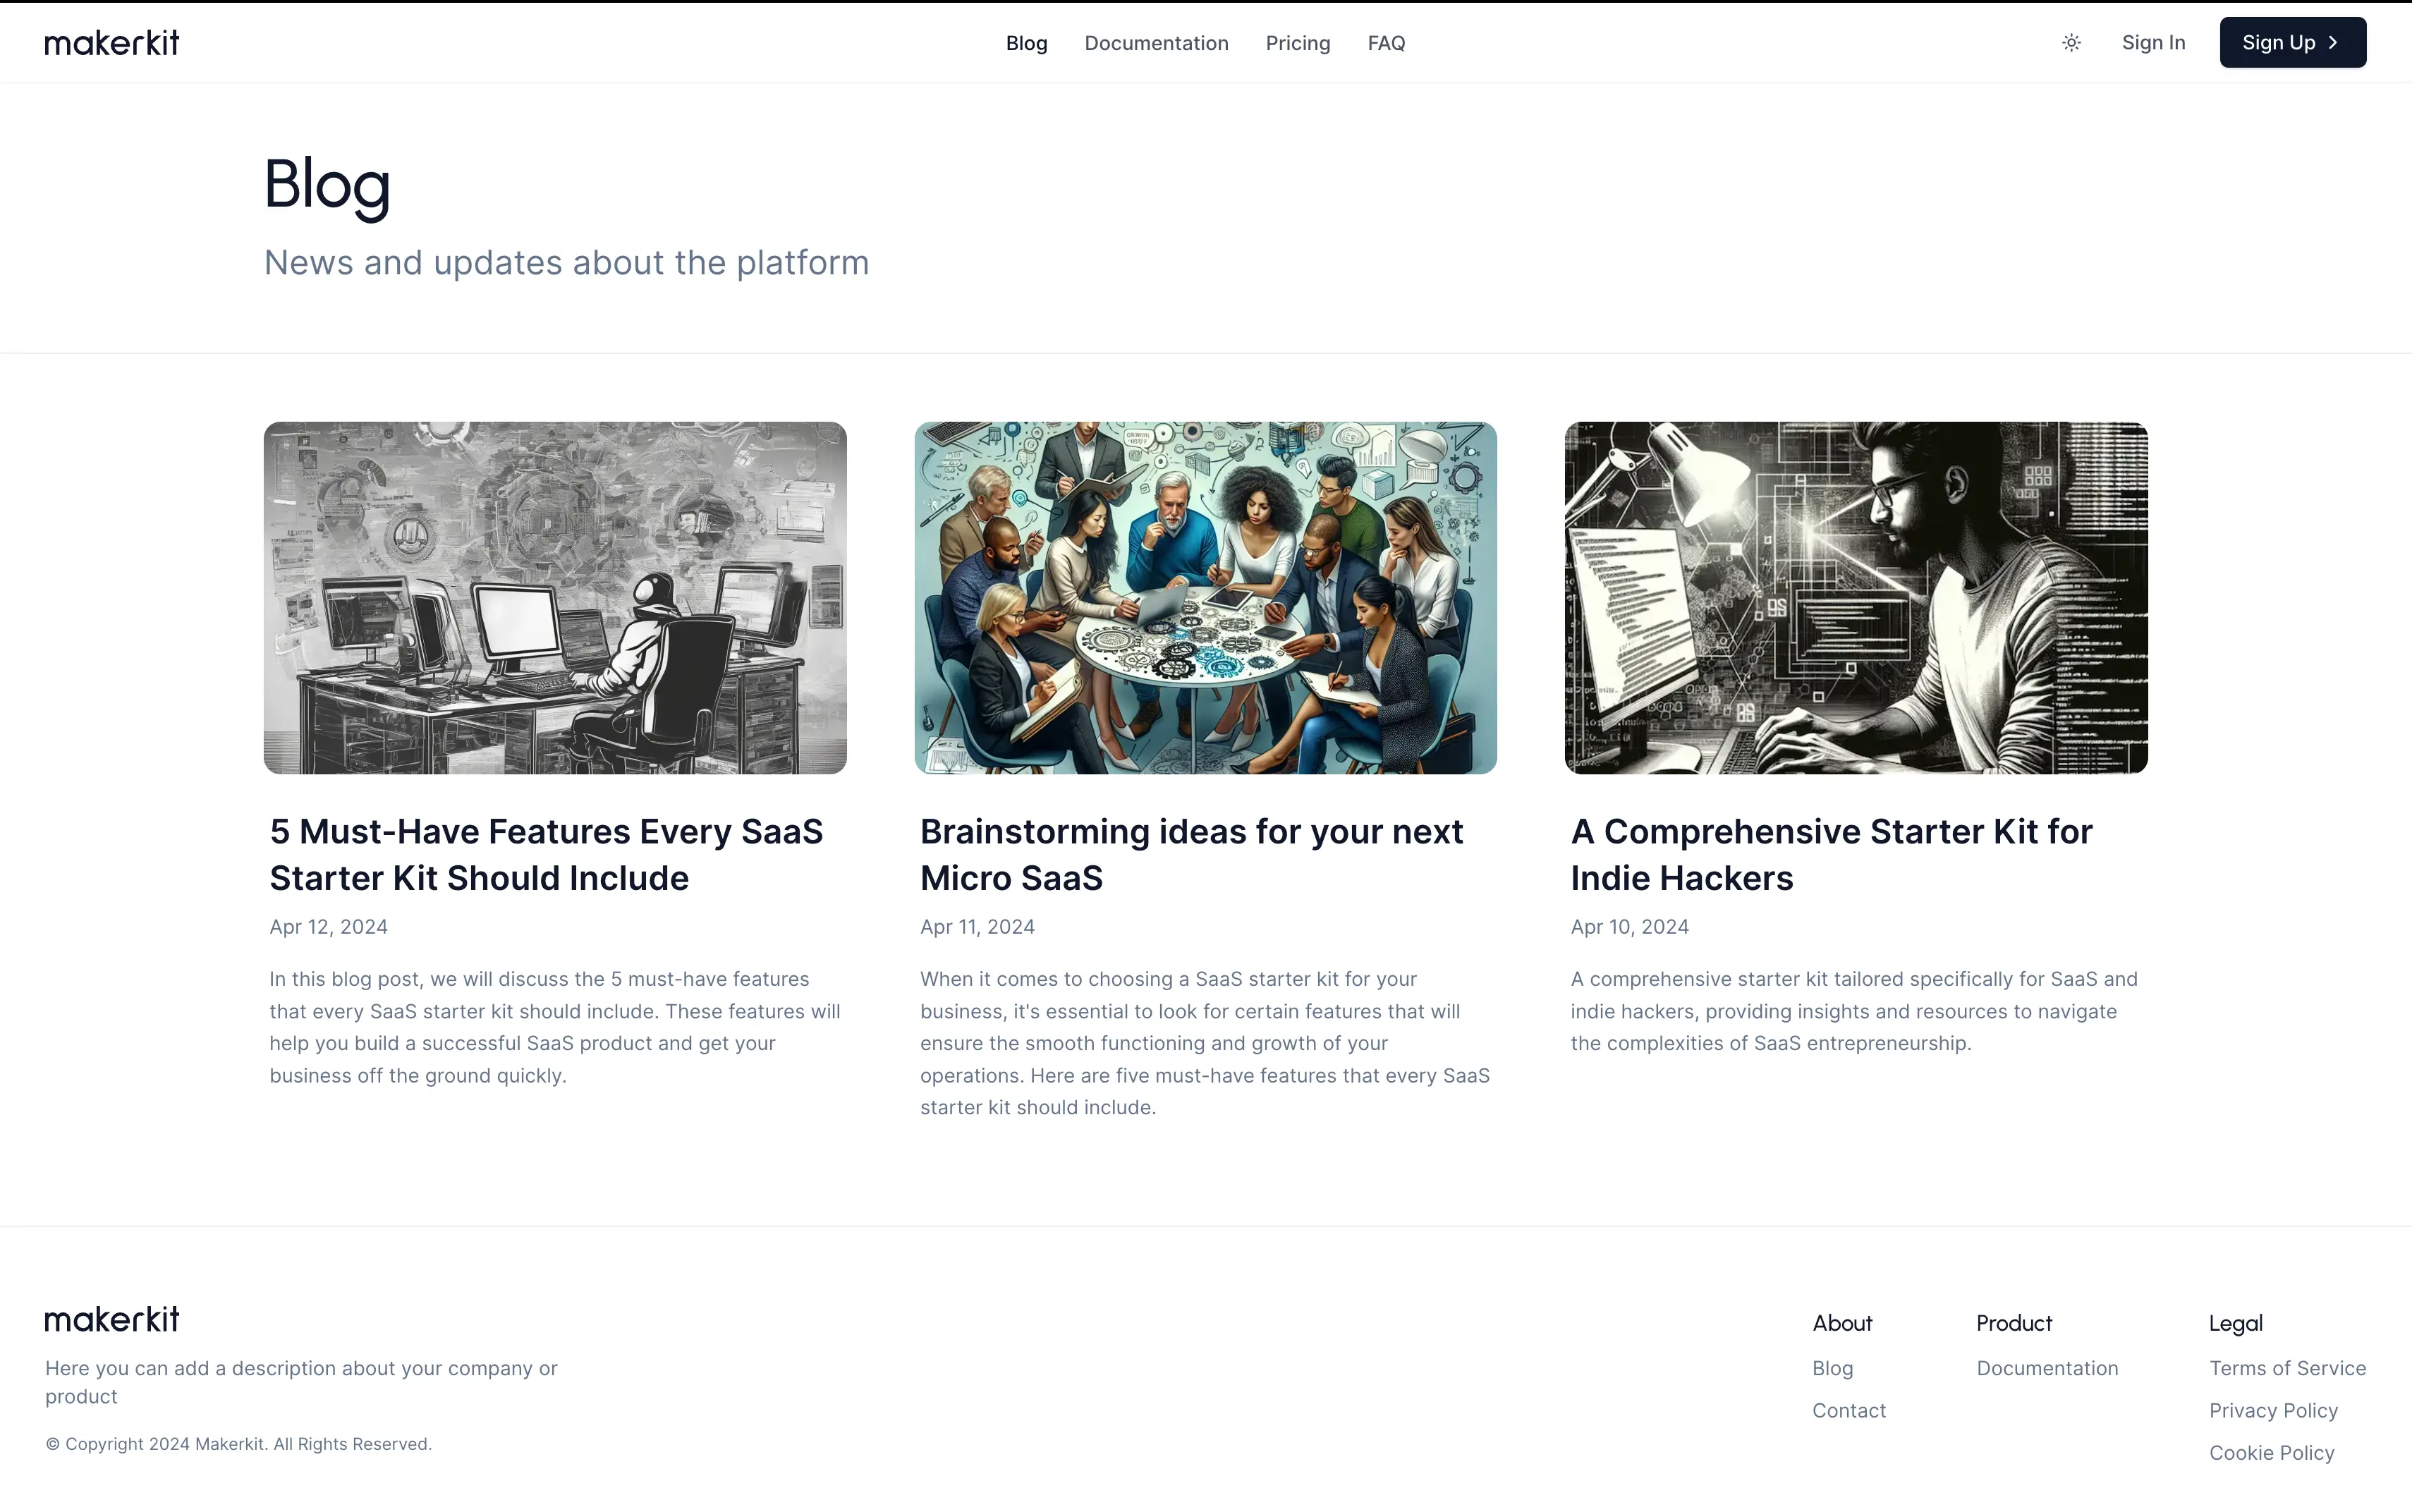Screen dimensions: 2412x1512
Task: Click the footer Blog link
Action: pos(1832,1368)
